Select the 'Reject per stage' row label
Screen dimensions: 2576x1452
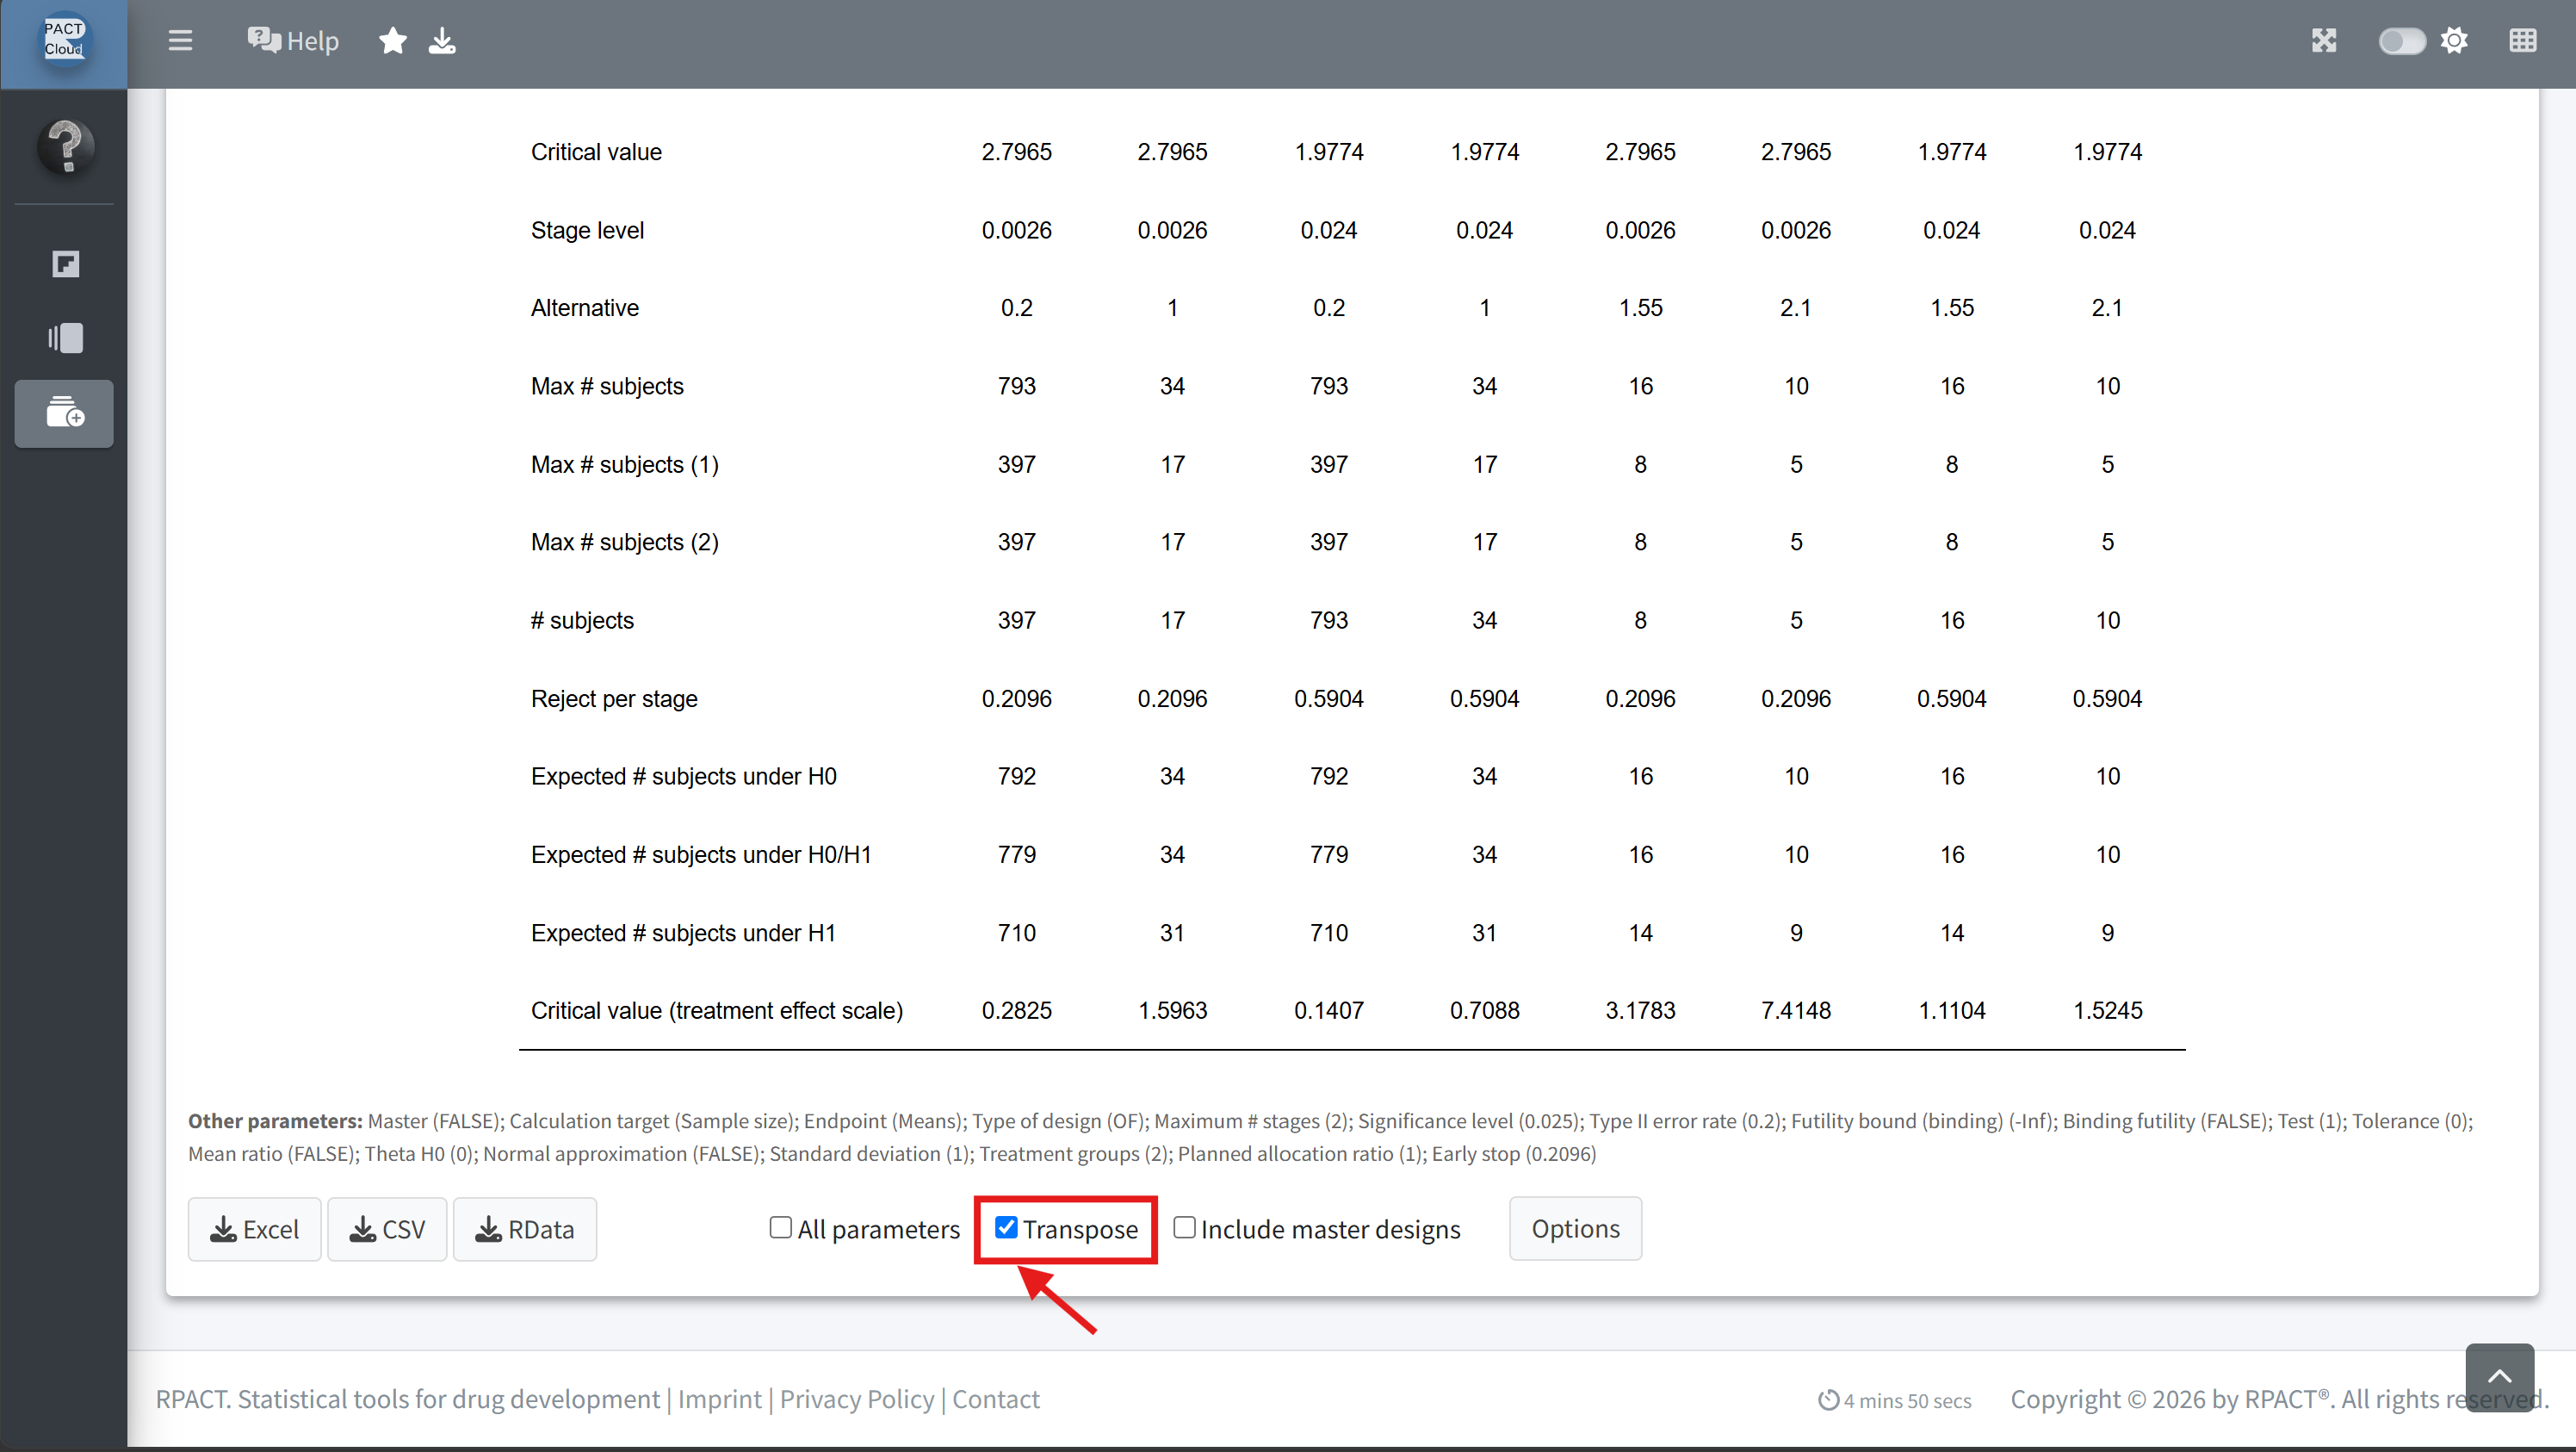(x=614, y=699)
